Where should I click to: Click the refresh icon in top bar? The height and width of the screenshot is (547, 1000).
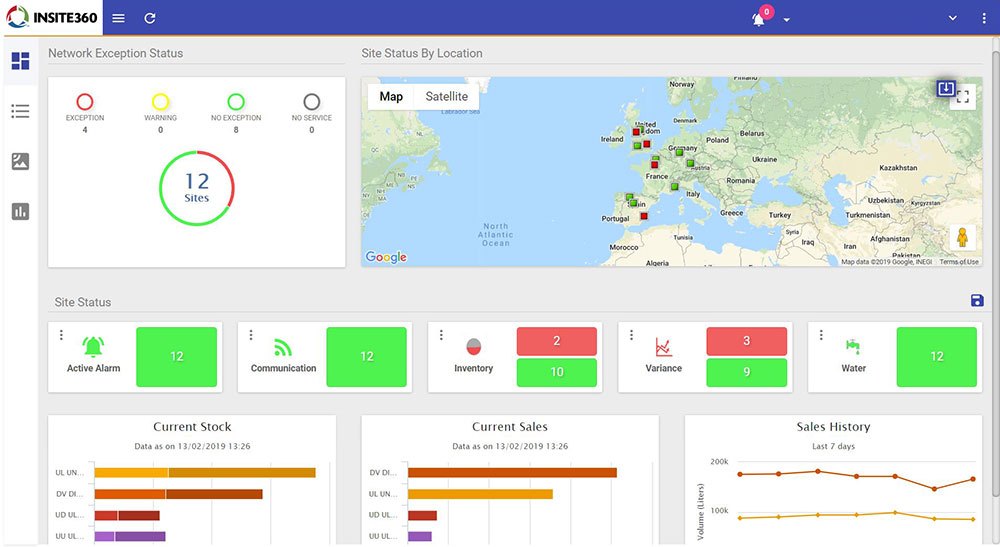tap(150, 18)
